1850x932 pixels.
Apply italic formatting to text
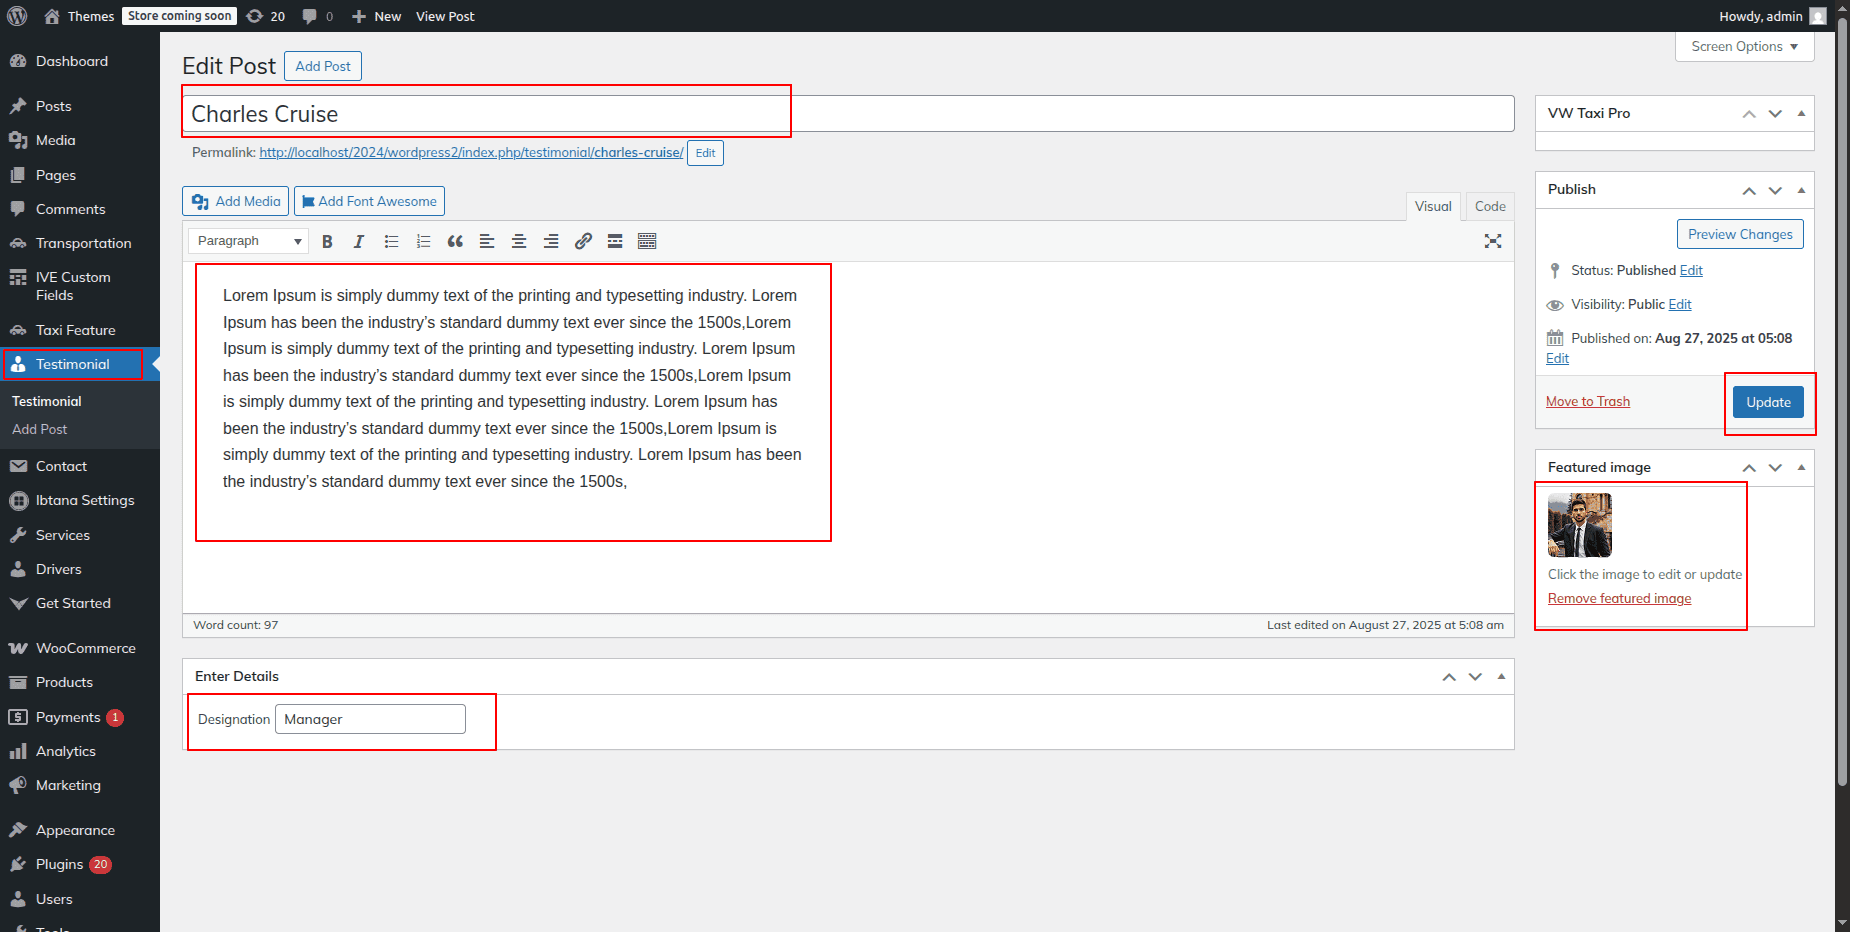coord(359,241)
